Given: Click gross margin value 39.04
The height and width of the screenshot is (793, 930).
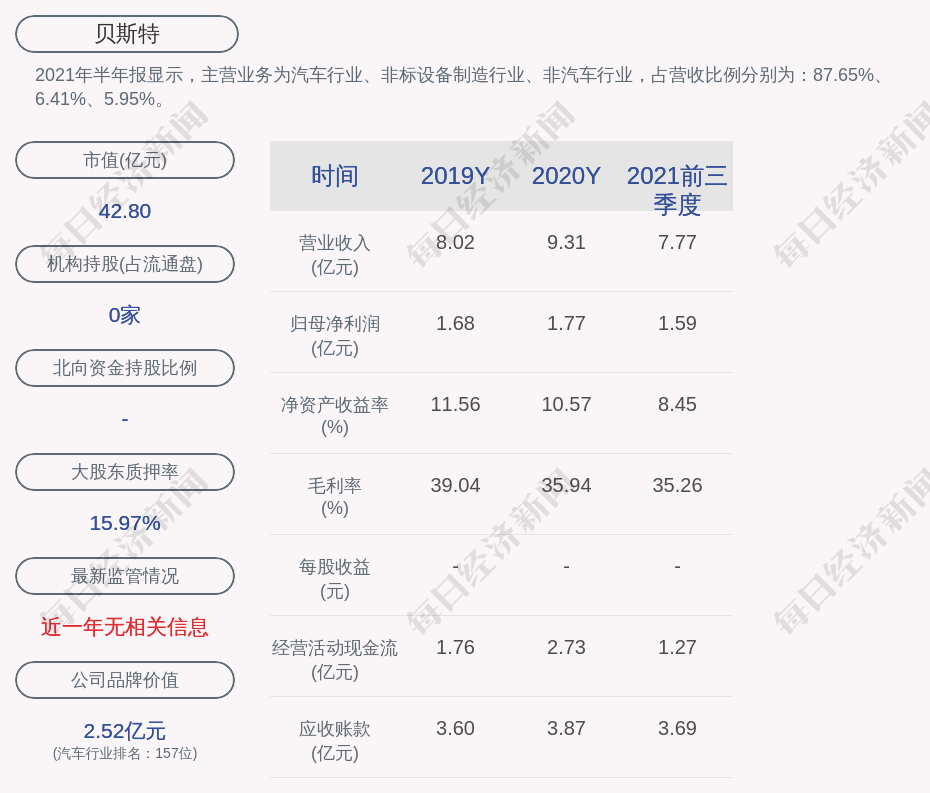Looking at the screenshot, I should 455,485.
